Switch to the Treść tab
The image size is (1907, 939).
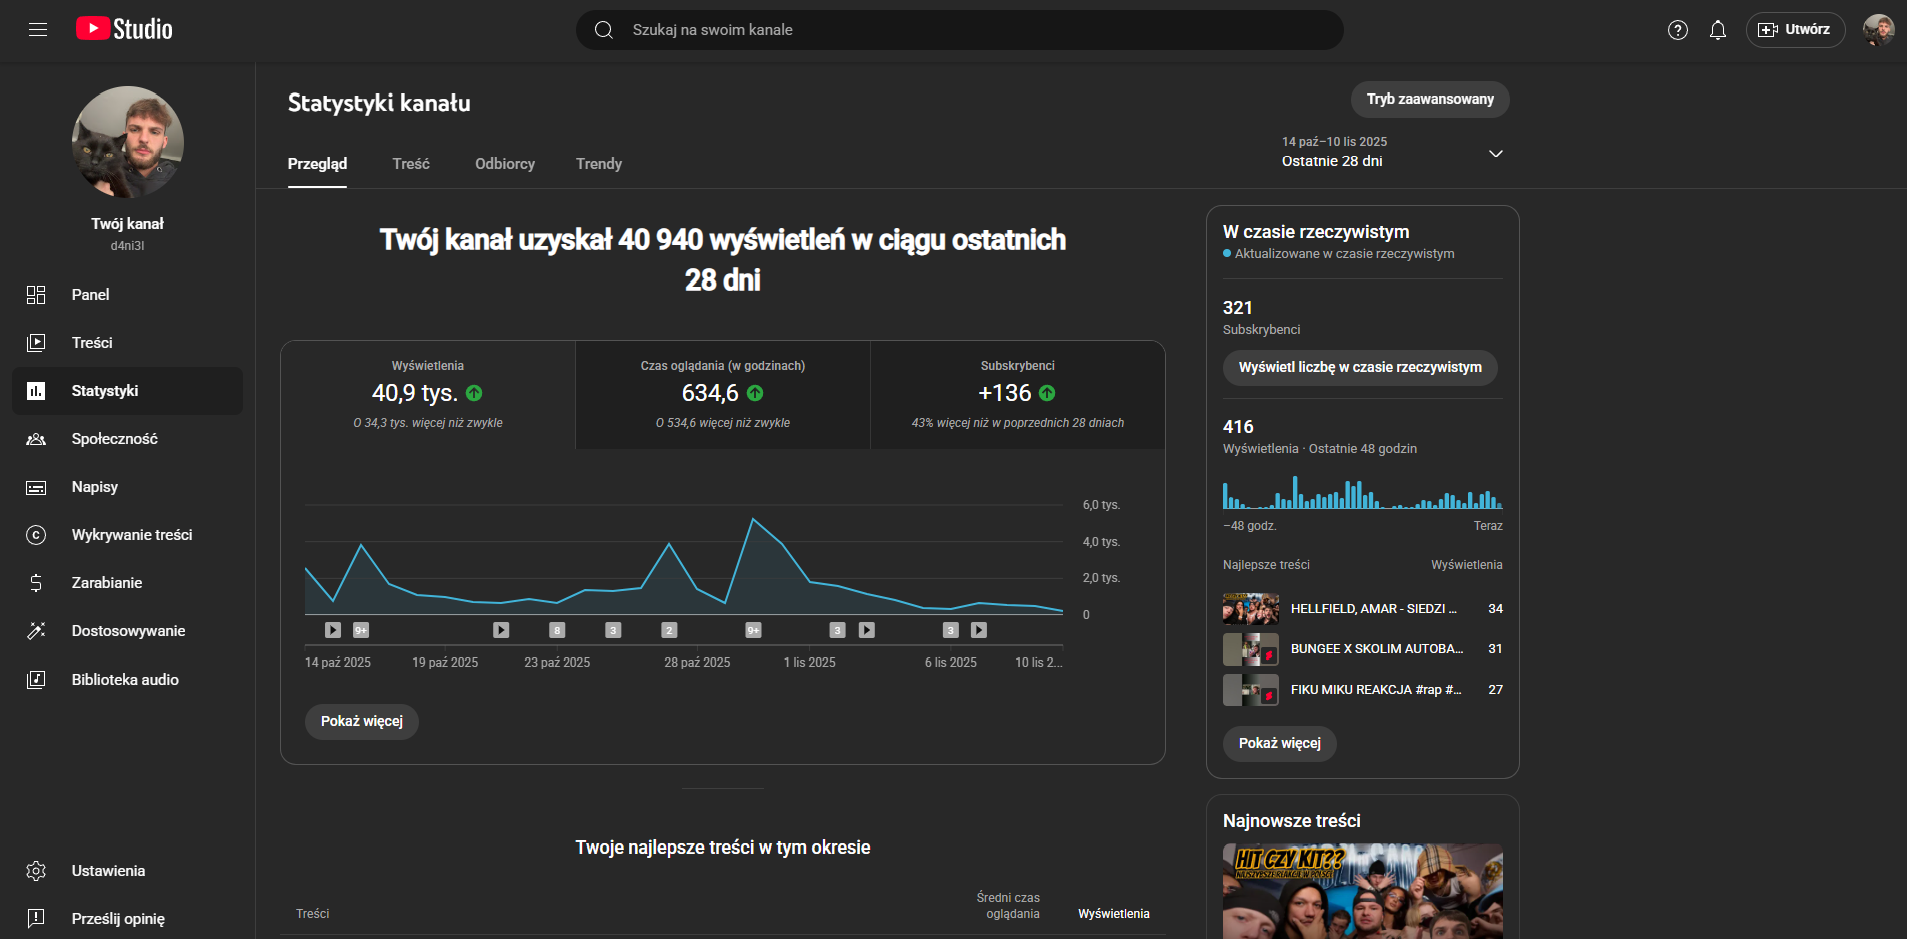click(410, 164)
